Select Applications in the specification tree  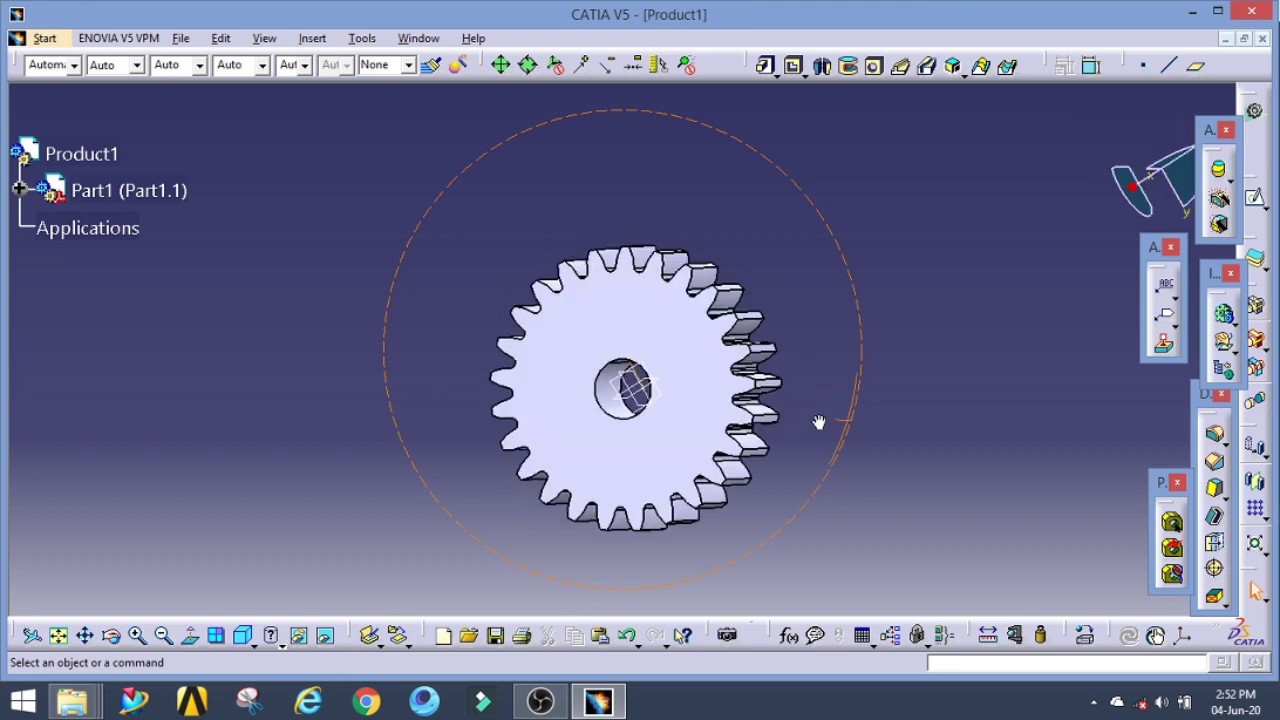click(x=88, y=228)
